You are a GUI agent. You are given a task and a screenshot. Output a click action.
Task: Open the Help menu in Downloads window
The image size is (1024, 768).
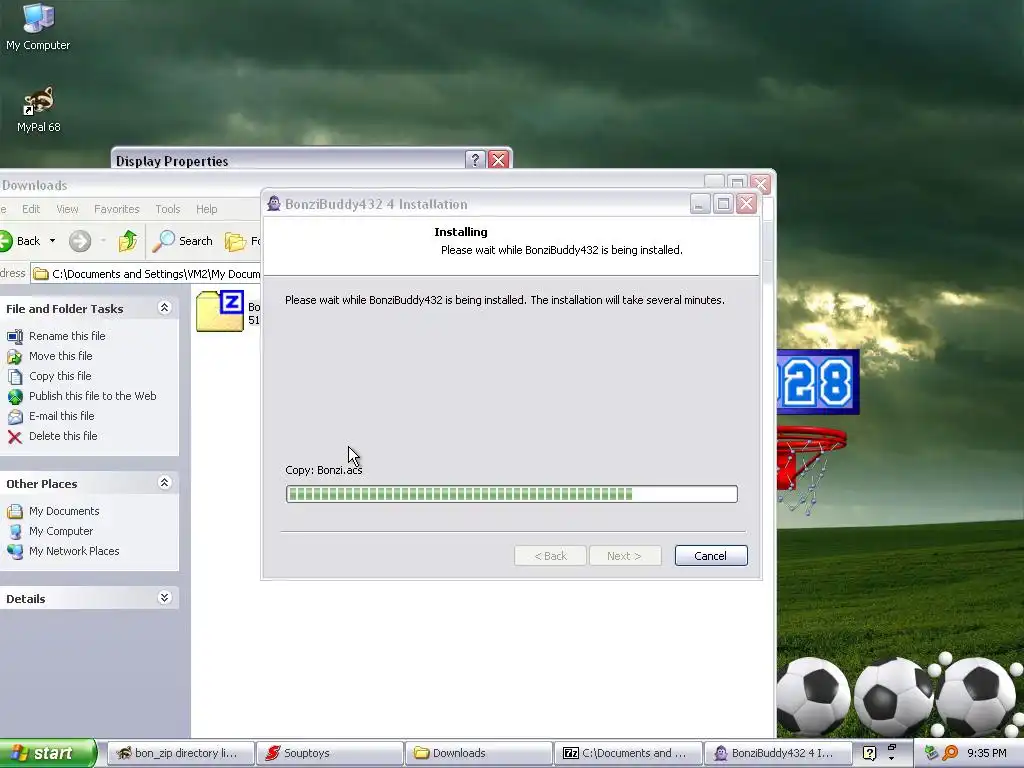(206, 209)
